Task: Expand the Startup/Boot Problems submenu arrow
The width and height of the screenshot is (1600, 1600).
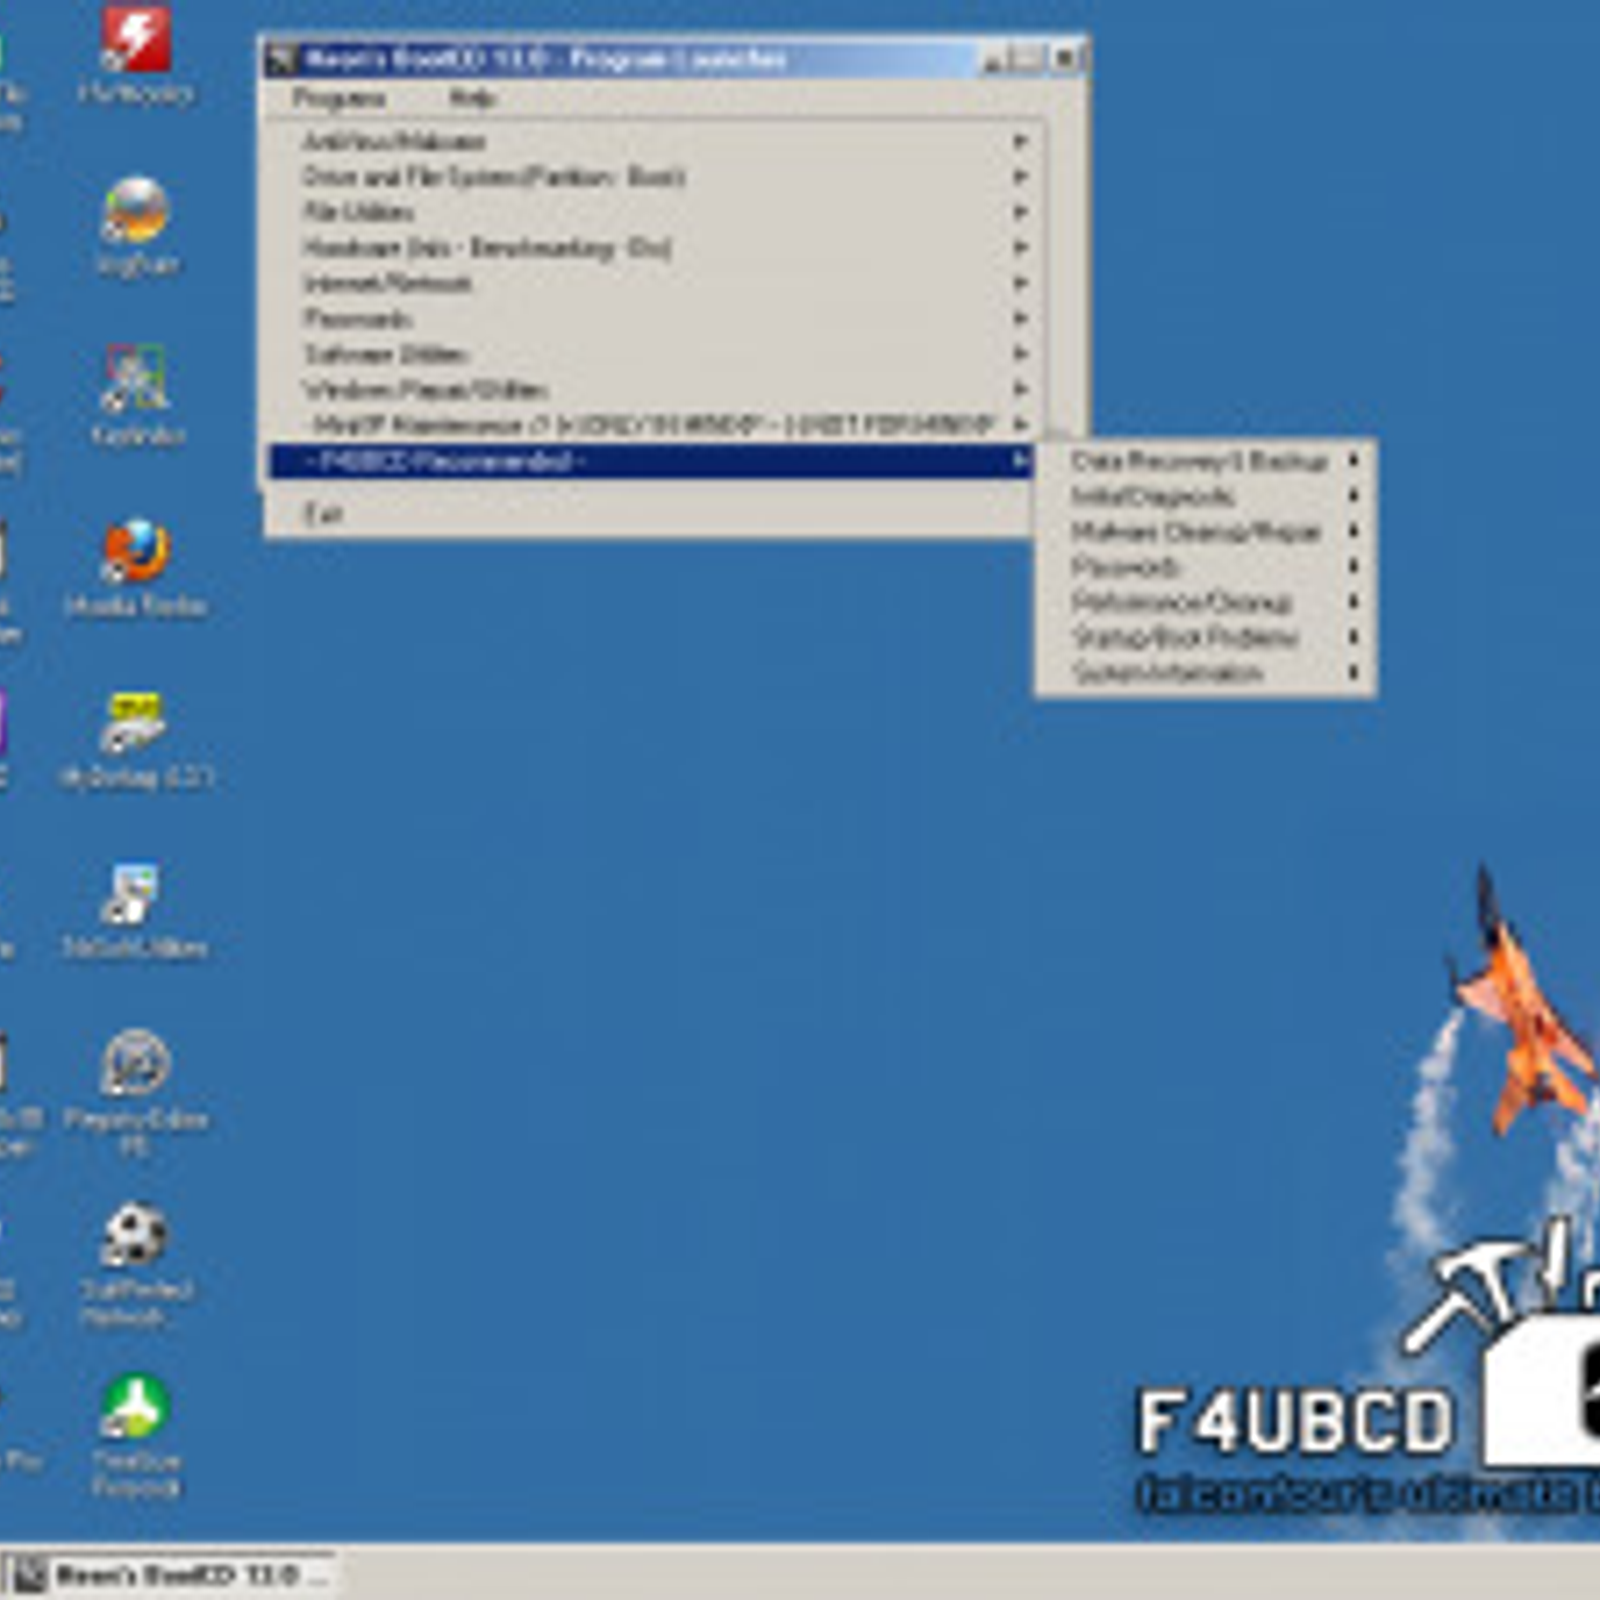Action: (x=1353, y=637)
